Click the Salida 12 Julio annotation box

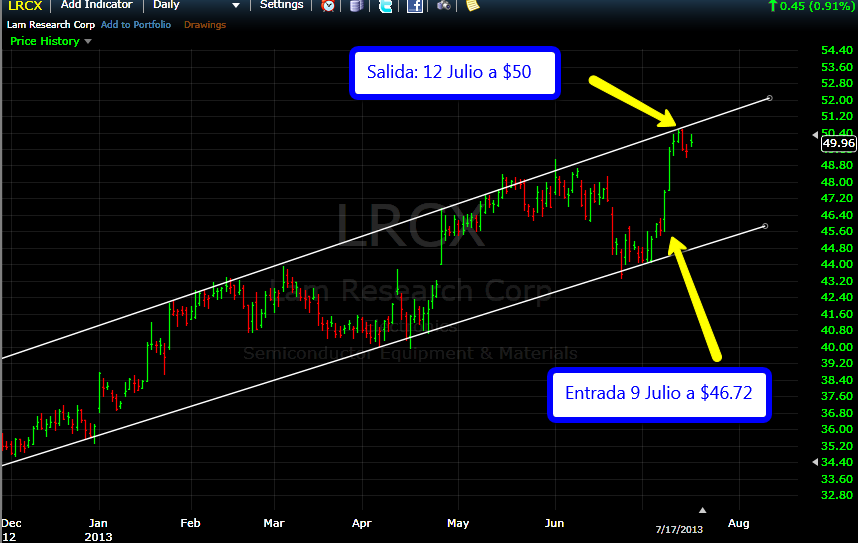click(x=454, y=75)
